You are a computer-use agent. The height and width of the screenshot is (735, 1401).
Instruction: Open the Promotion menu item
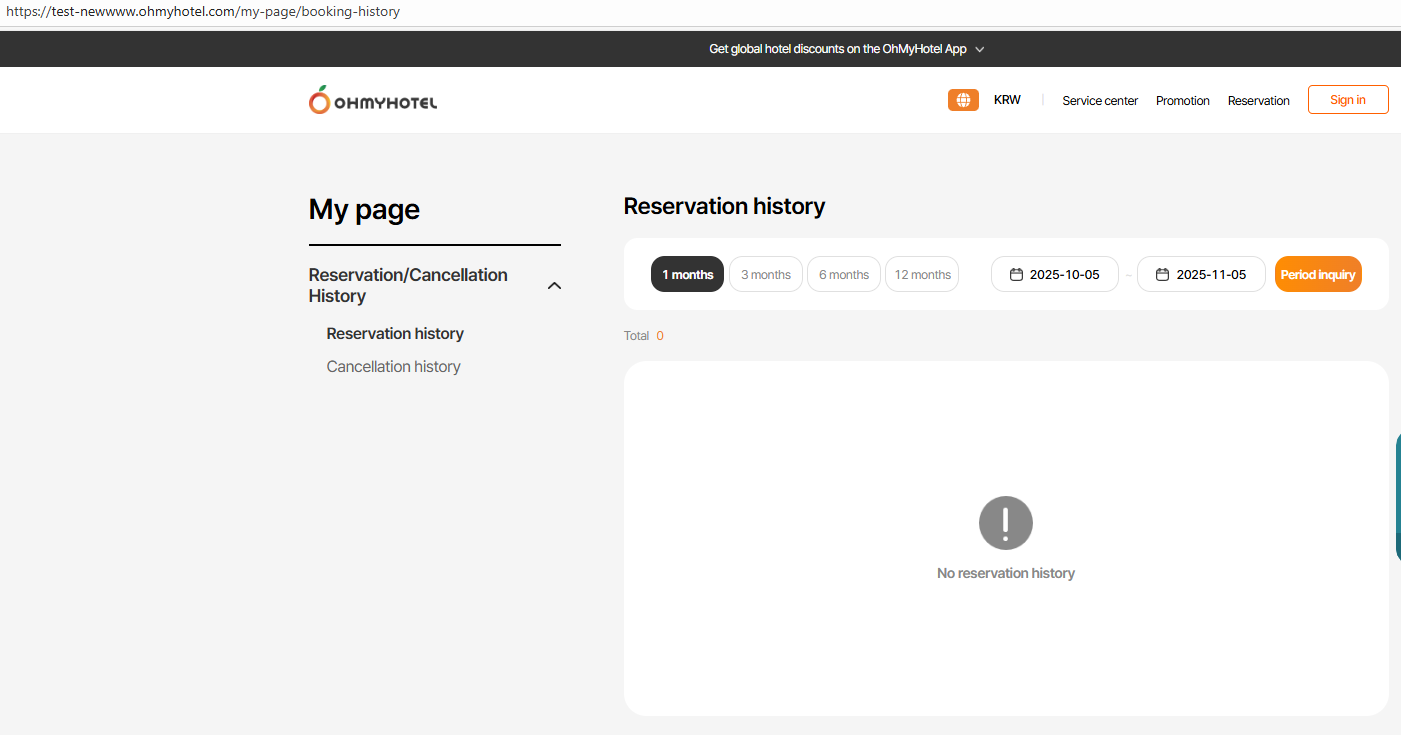coord(1182,101)
